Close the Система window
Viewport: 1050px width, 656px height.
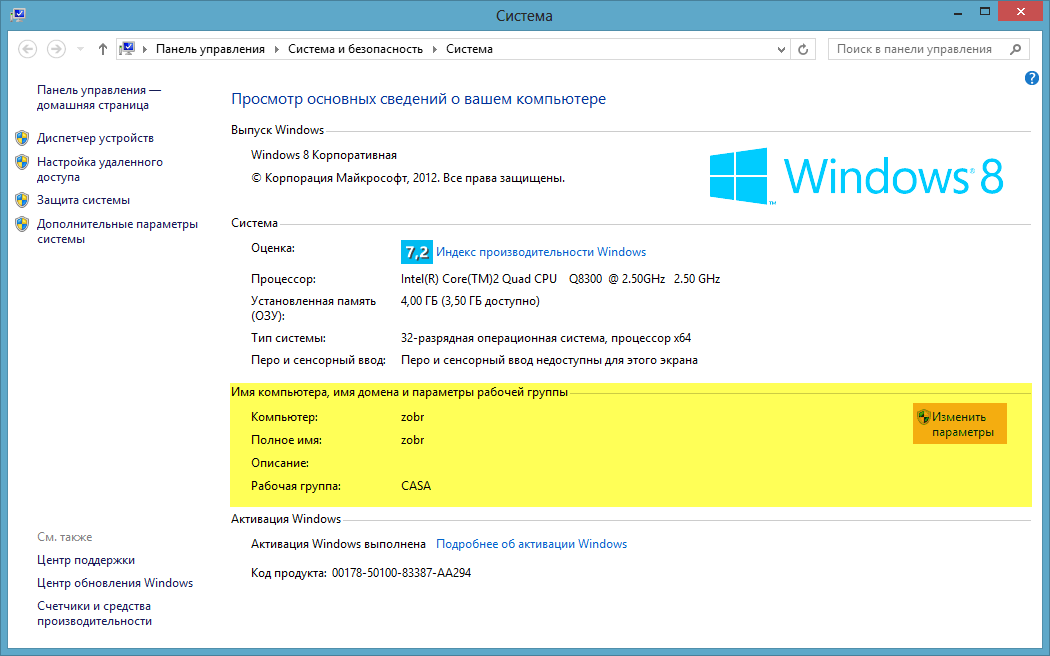tap(1021, 12)
